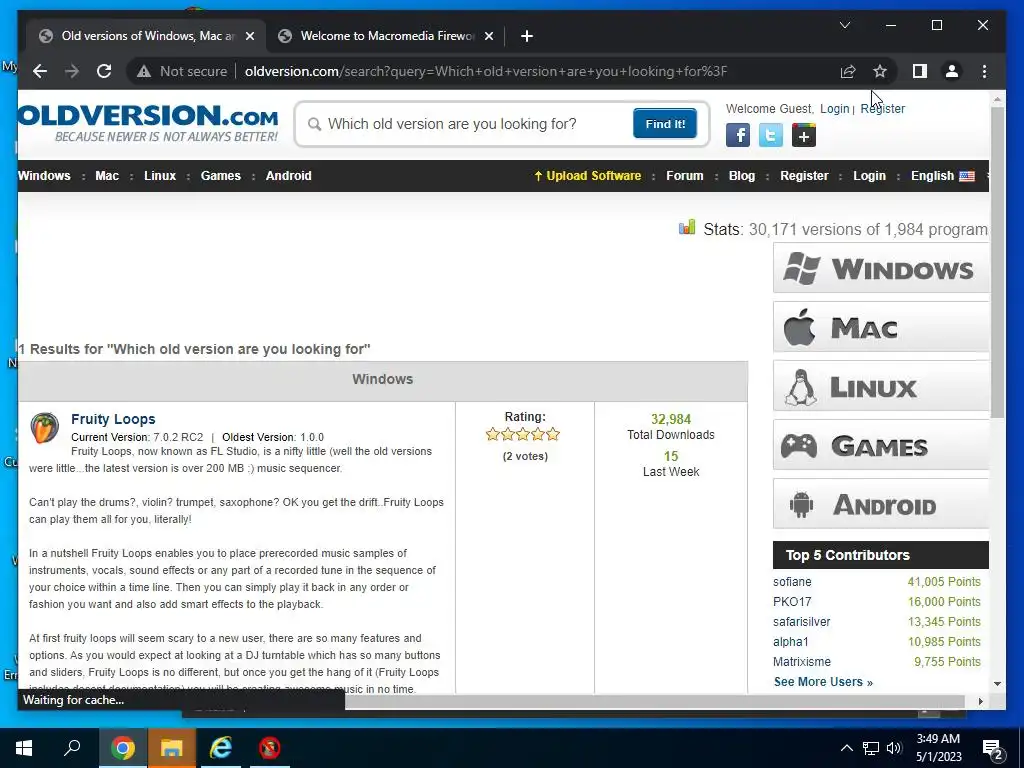Click contributor PKO17
The height and width of the screenshot is (768, 1024).
tap(792, 601)
